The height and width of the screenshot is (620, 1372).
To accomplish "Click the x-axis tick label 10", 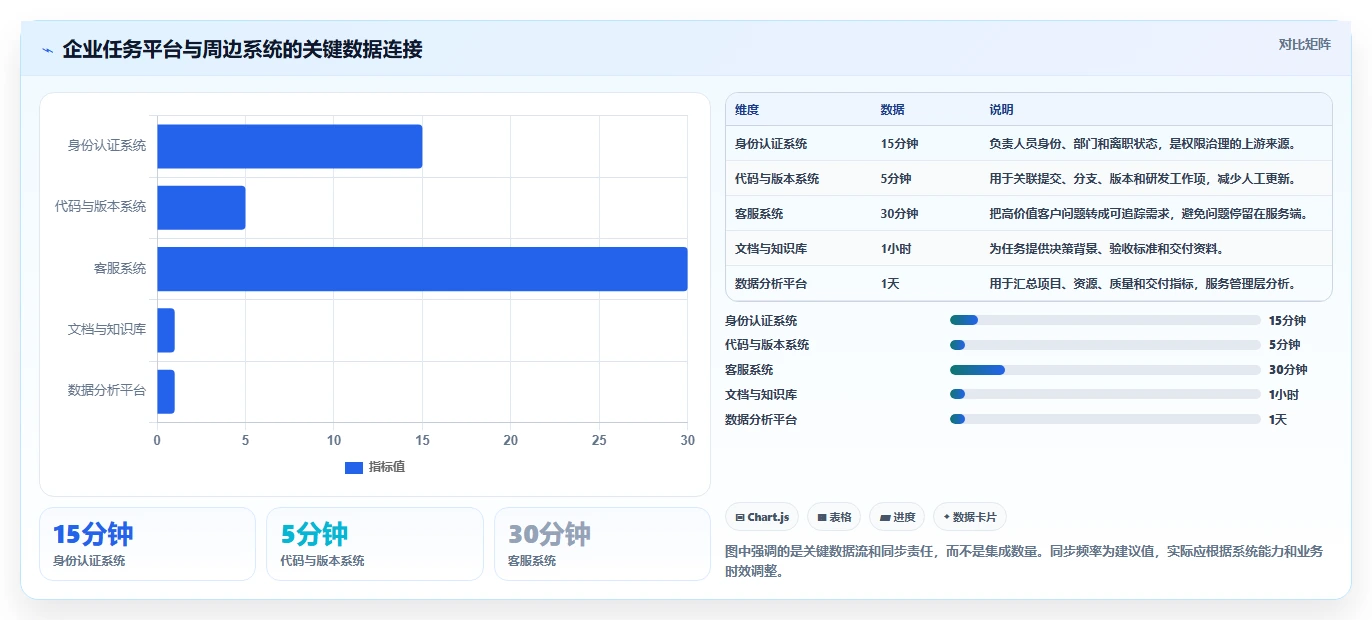I will click(334, 440).
